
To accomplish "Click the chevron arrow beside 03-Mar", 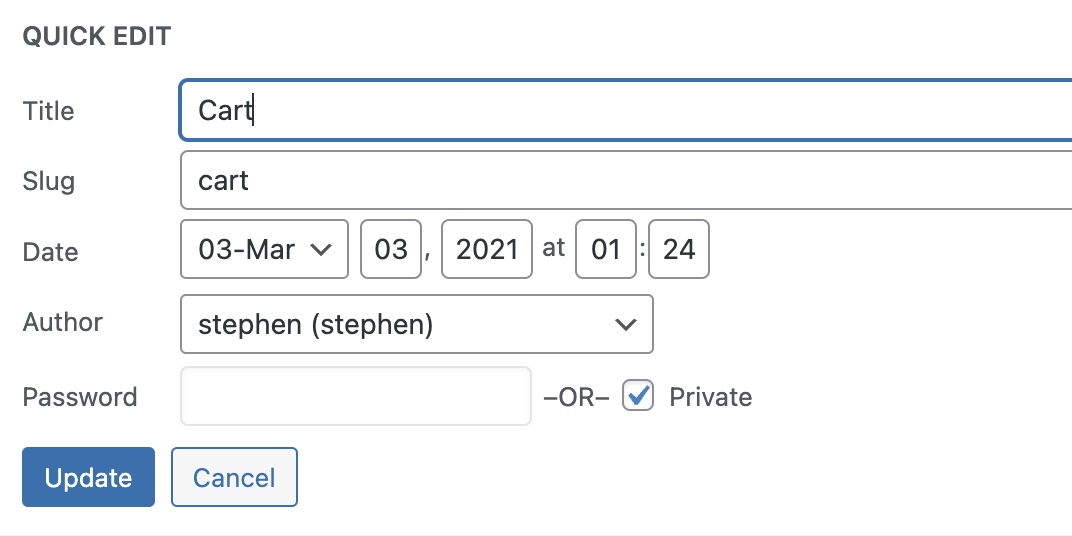I will click(322, 249).
